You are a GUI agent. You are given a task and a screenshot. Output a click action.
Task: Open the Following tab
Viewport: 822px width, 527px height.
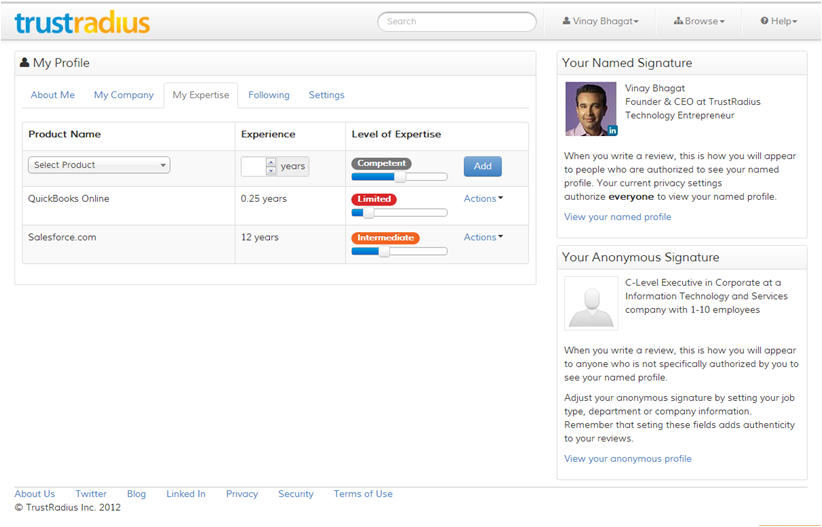pos(269,95)
